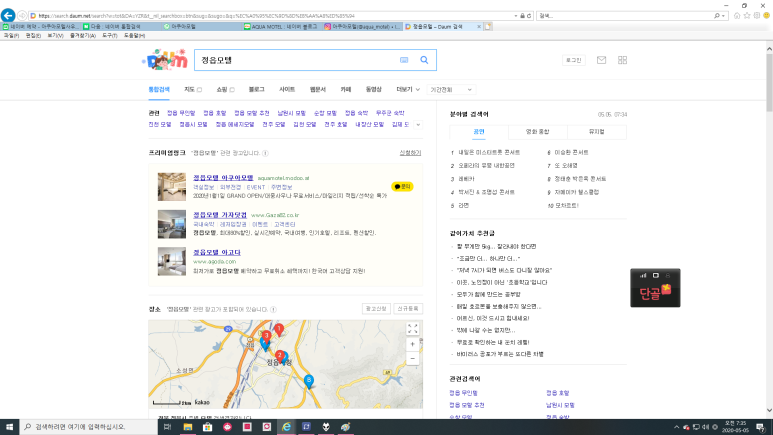Click the yellow 문의 talk badge

[402, 186]
